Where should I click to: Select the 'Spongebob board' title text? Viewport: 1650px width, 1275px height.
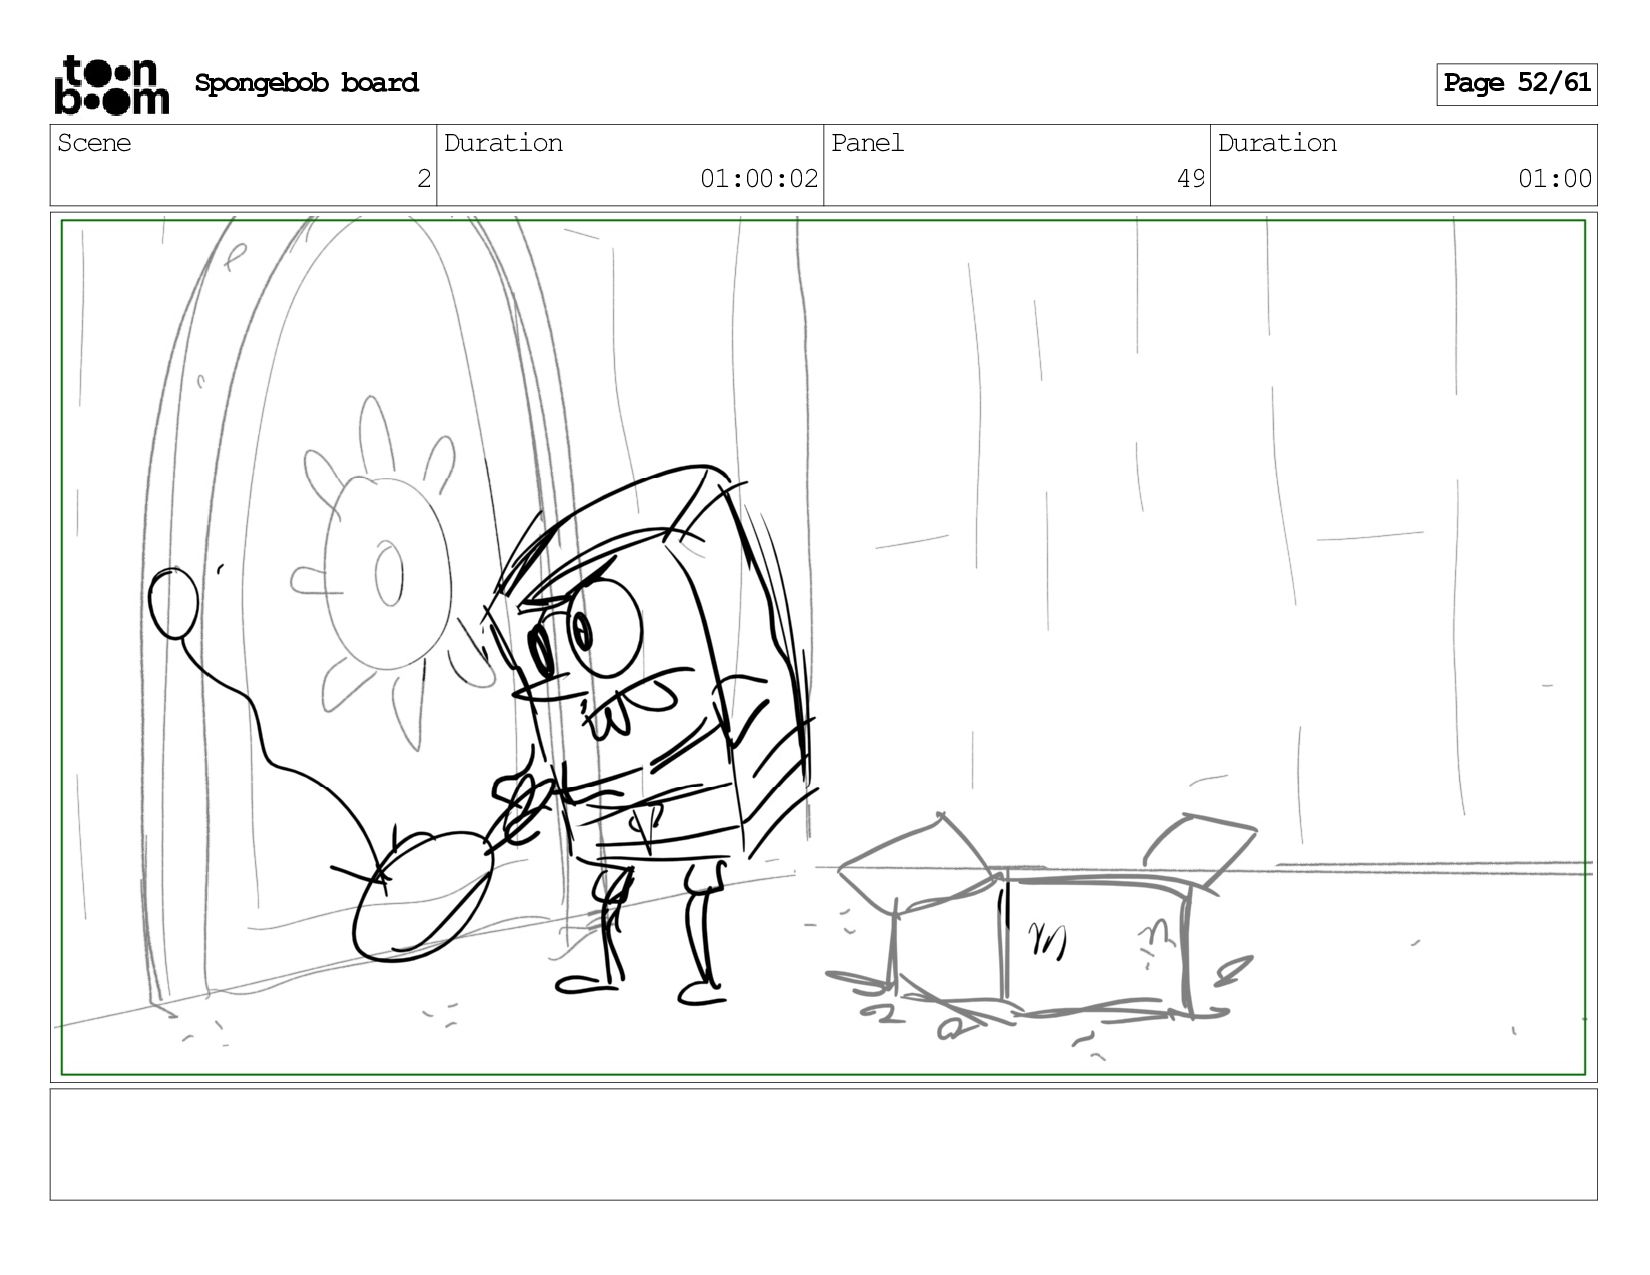306,83
